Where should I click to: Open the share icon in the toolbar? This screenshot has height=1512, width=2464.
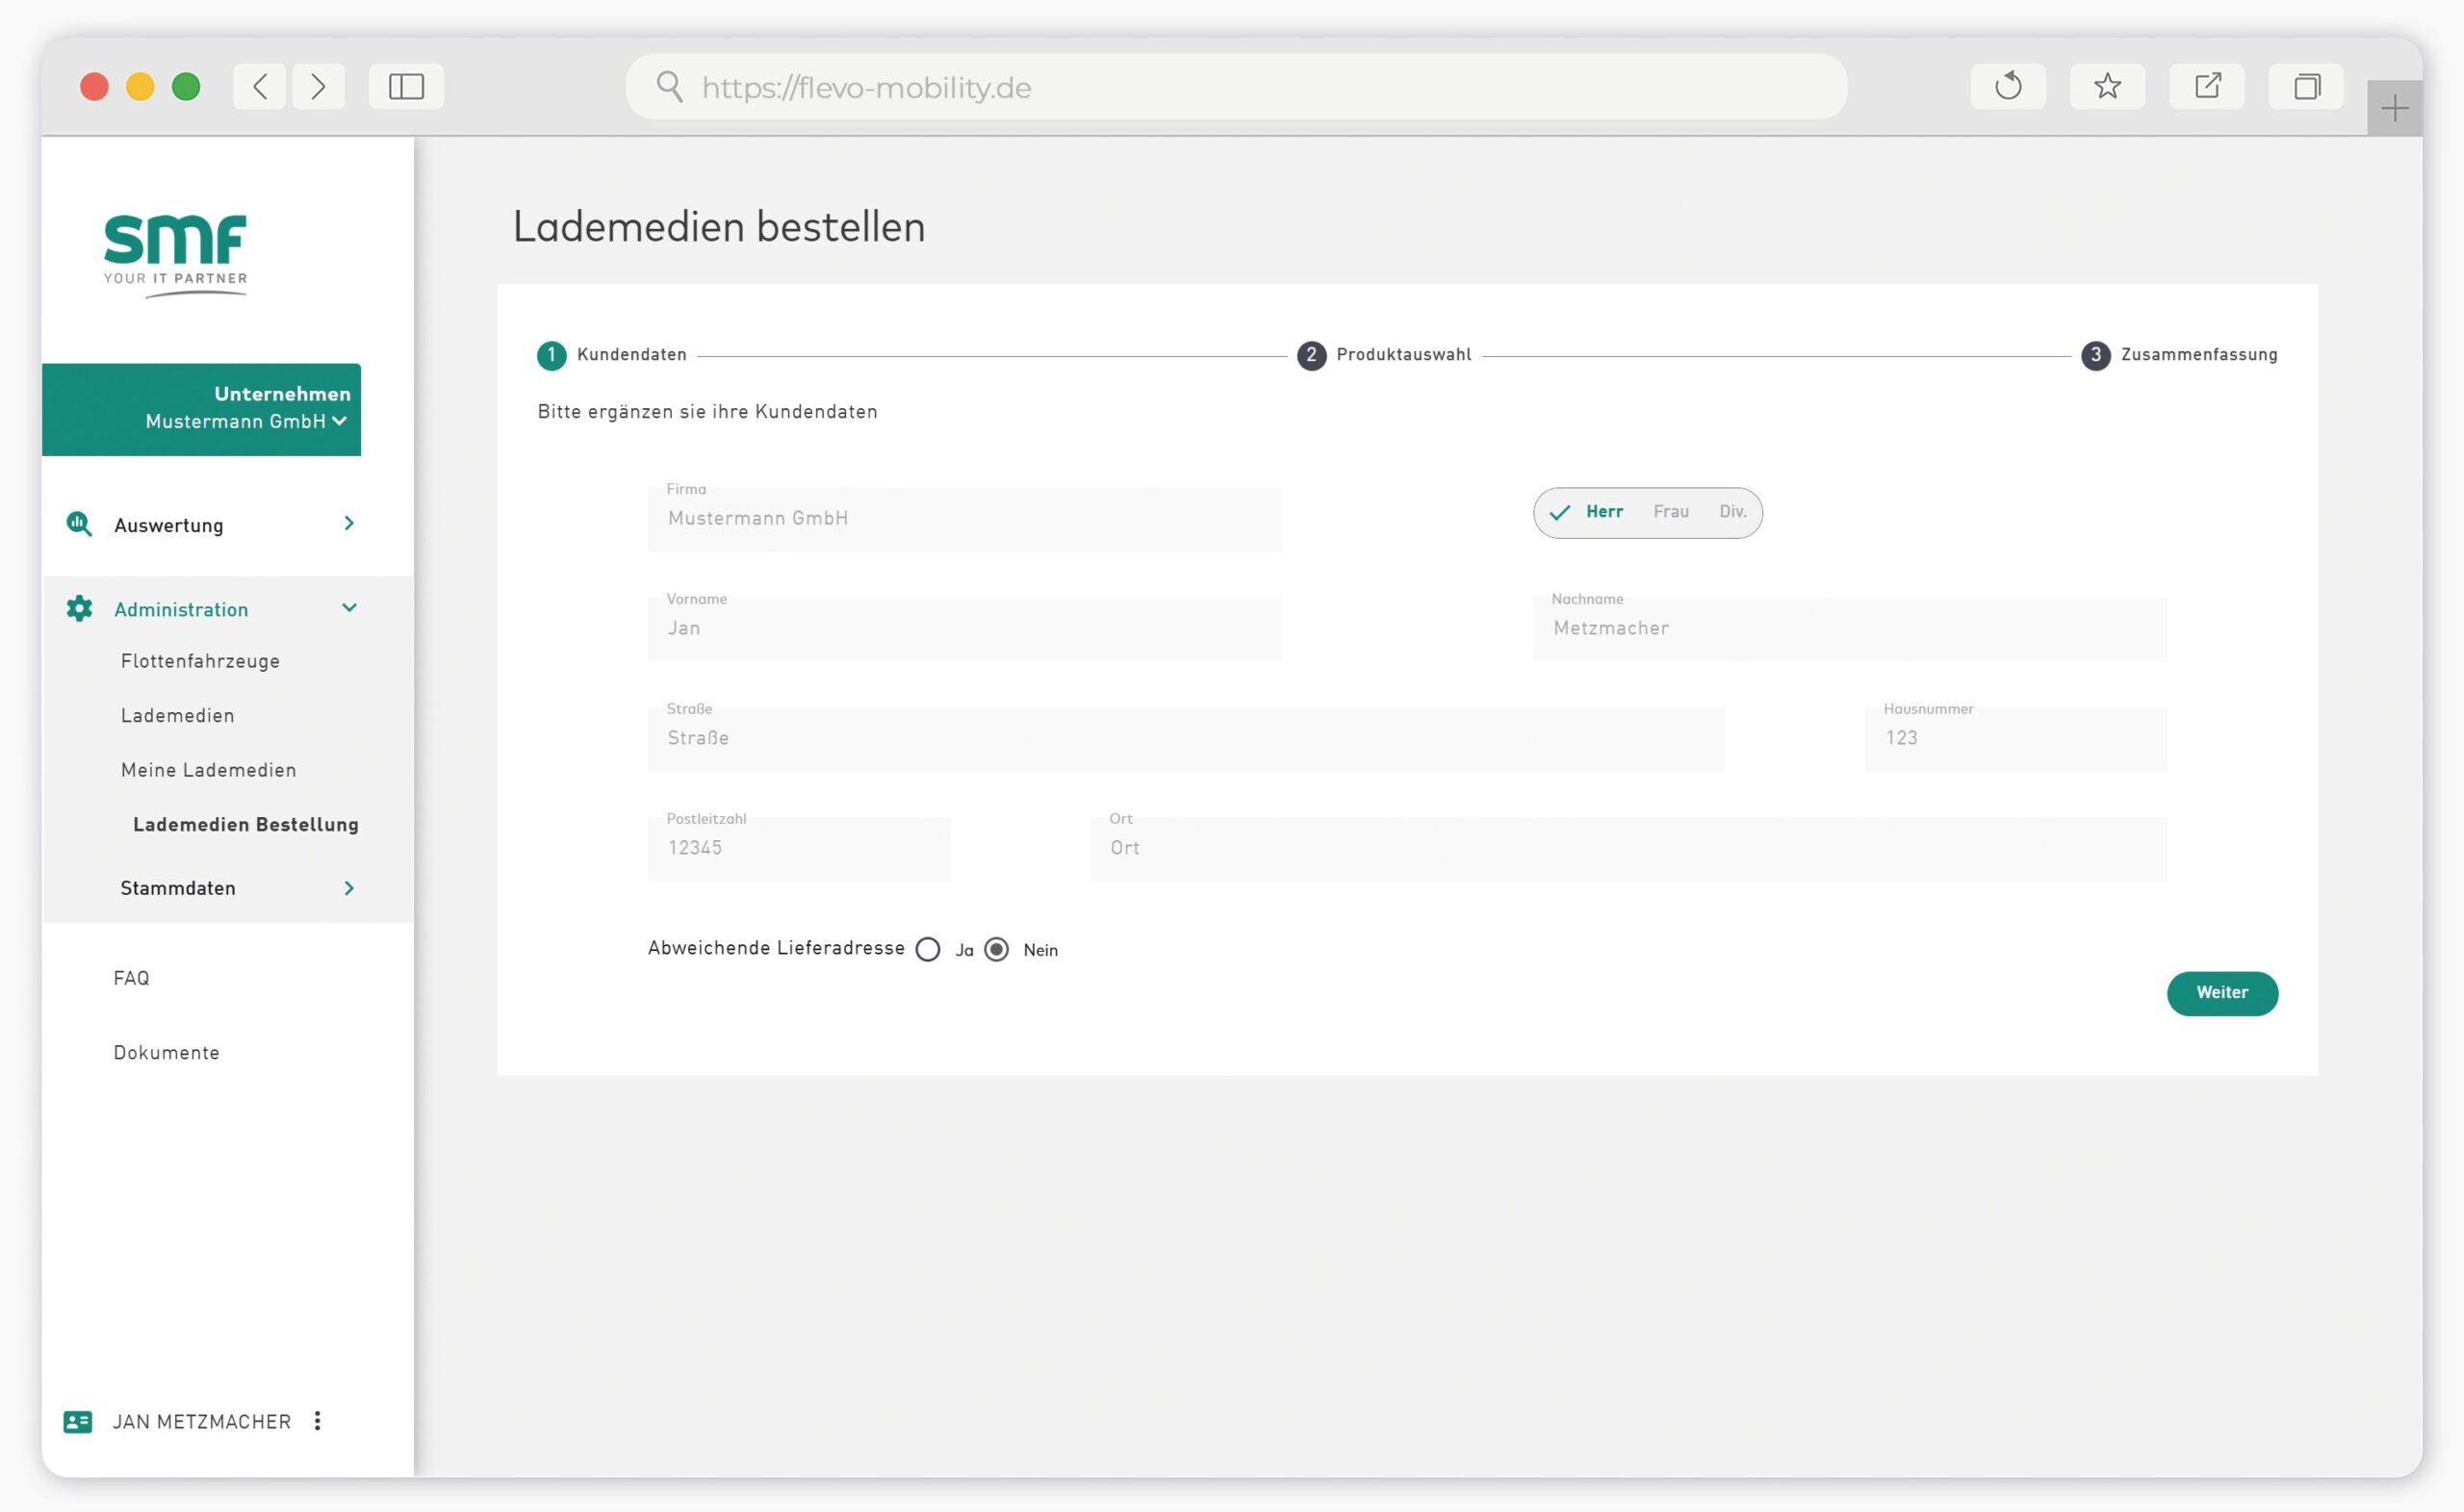(2209, 86)
